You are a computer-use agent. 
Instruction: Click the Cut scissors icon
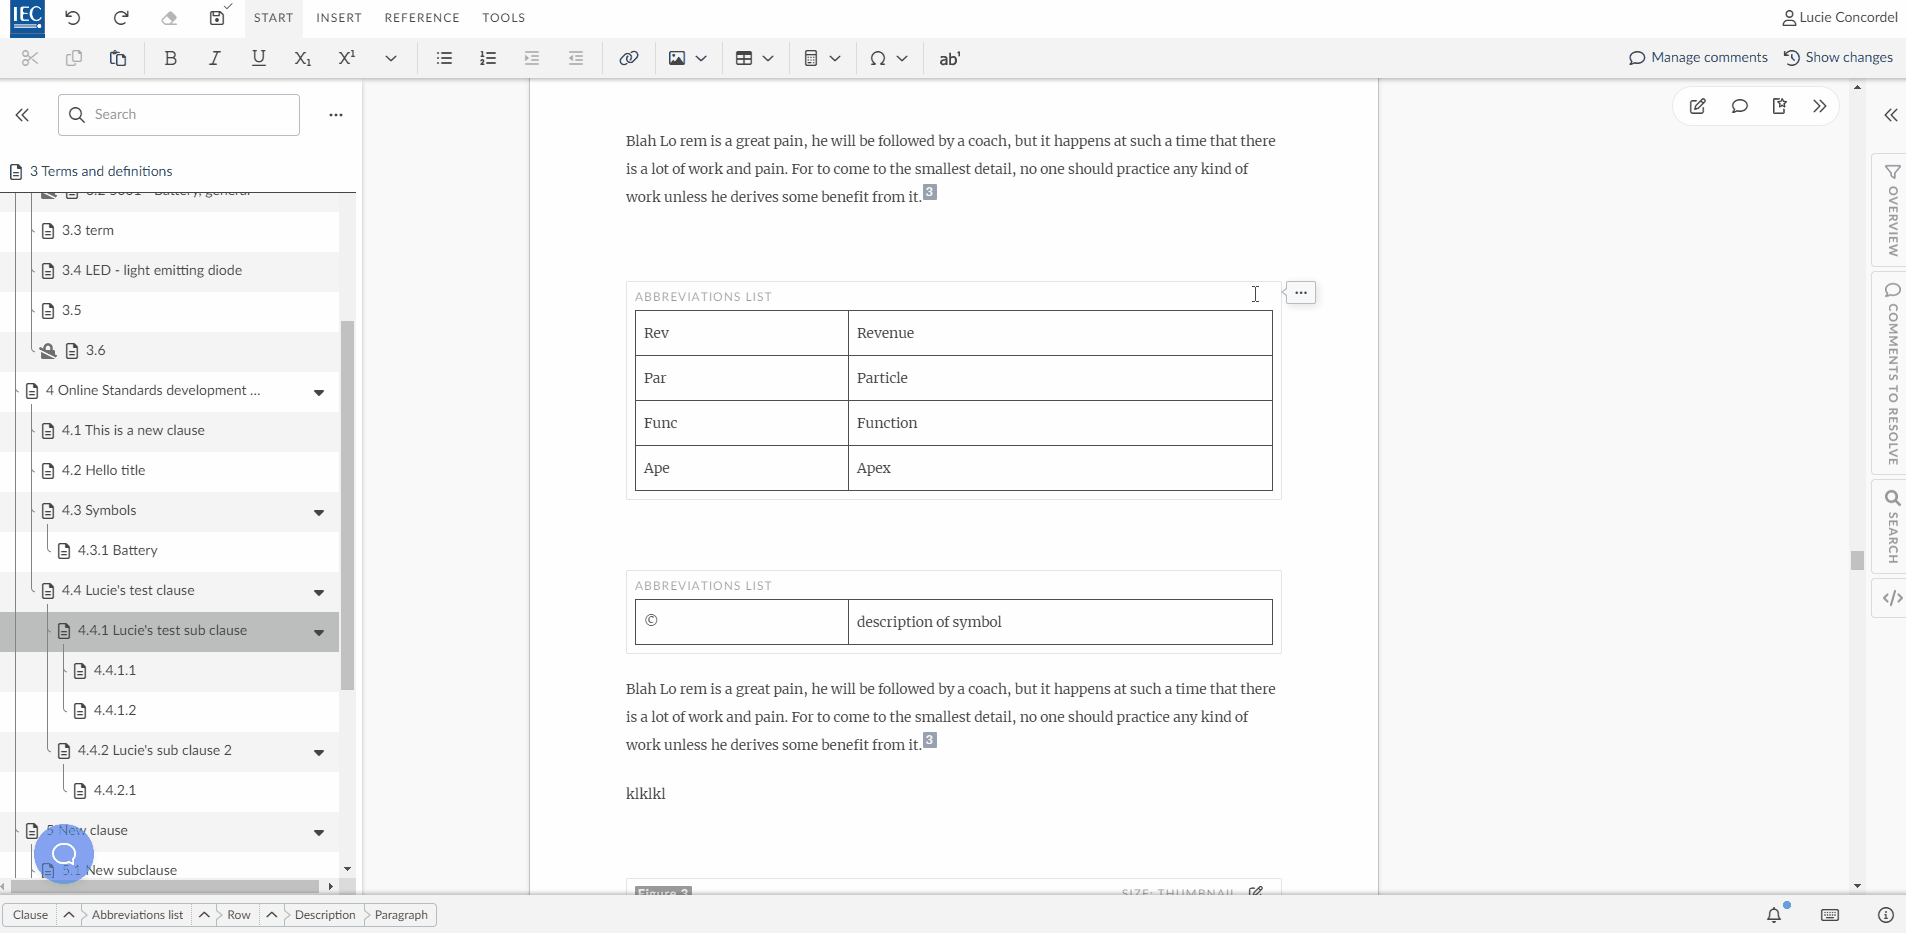tap(30, 58)
